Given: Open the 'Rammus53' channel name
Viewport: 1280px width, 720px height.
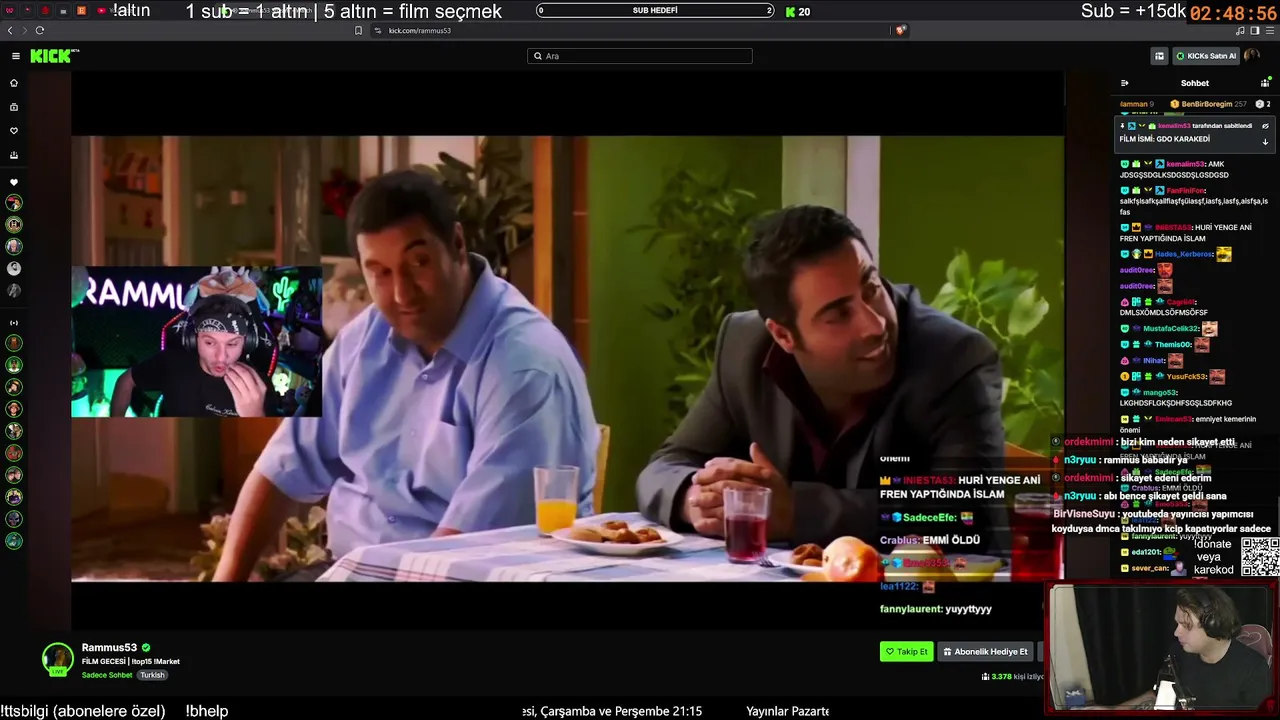Looking at the screenshot, I should 109,648.
